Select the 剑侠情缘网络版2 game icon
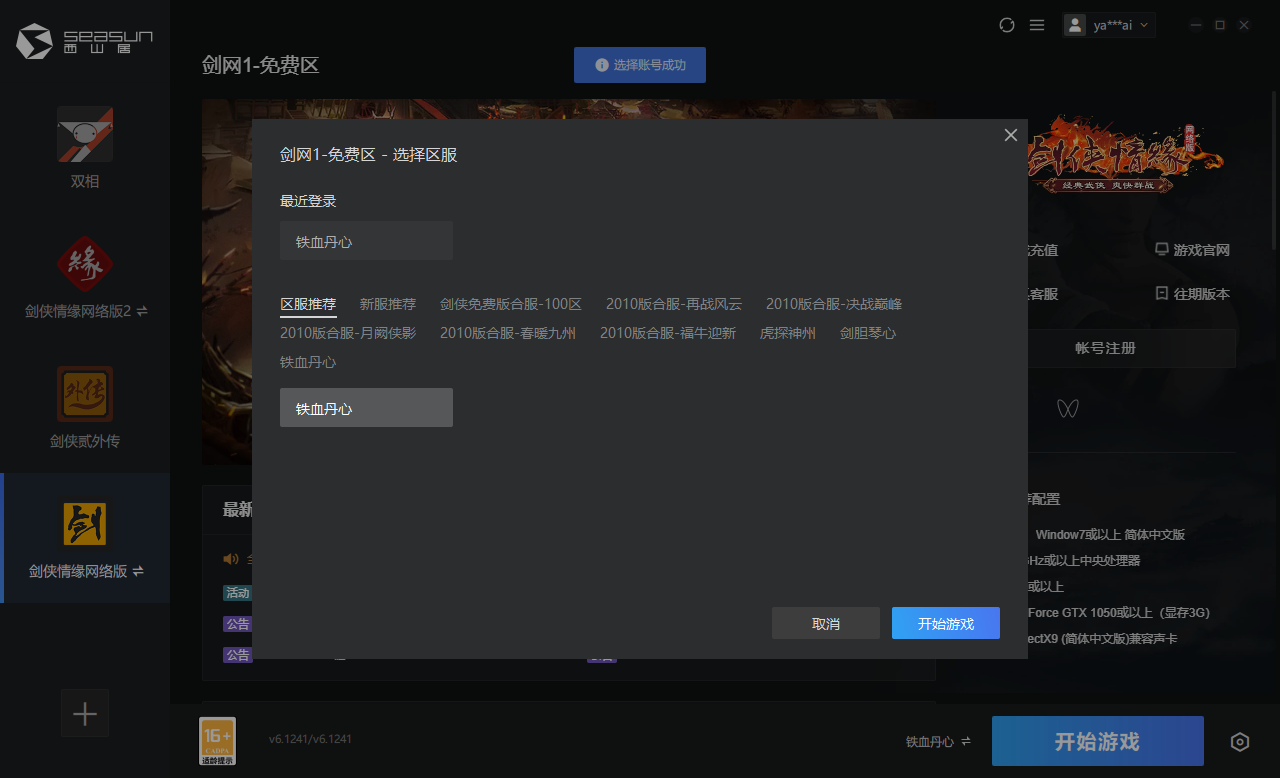The width and height of the screenshot is (1280, 778). point(85,264)
